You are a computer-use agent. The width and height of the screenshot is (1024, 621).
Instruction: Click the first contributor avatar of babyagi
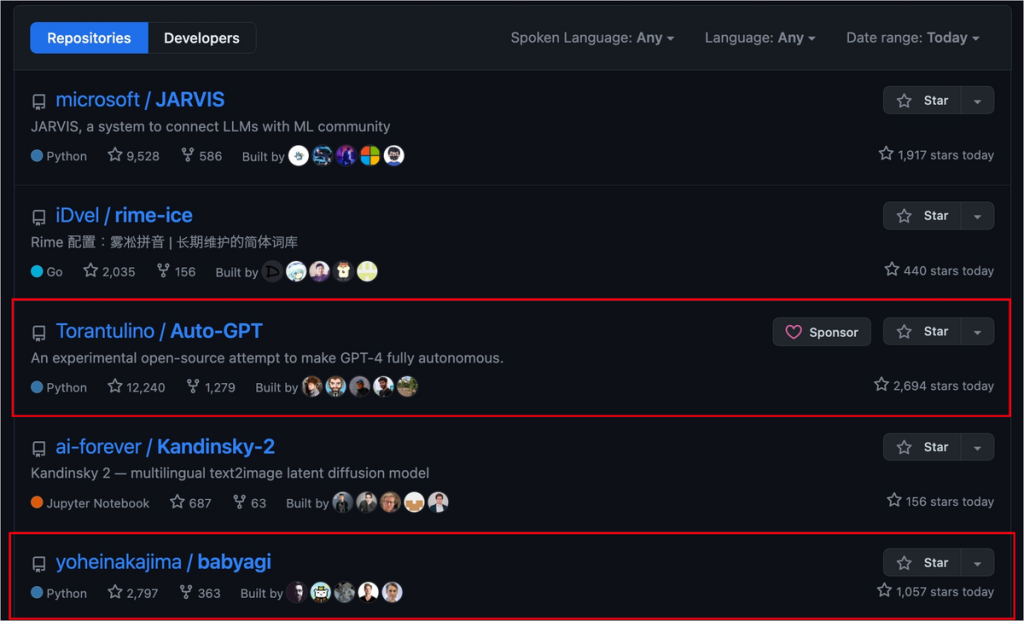click(297, 592)
